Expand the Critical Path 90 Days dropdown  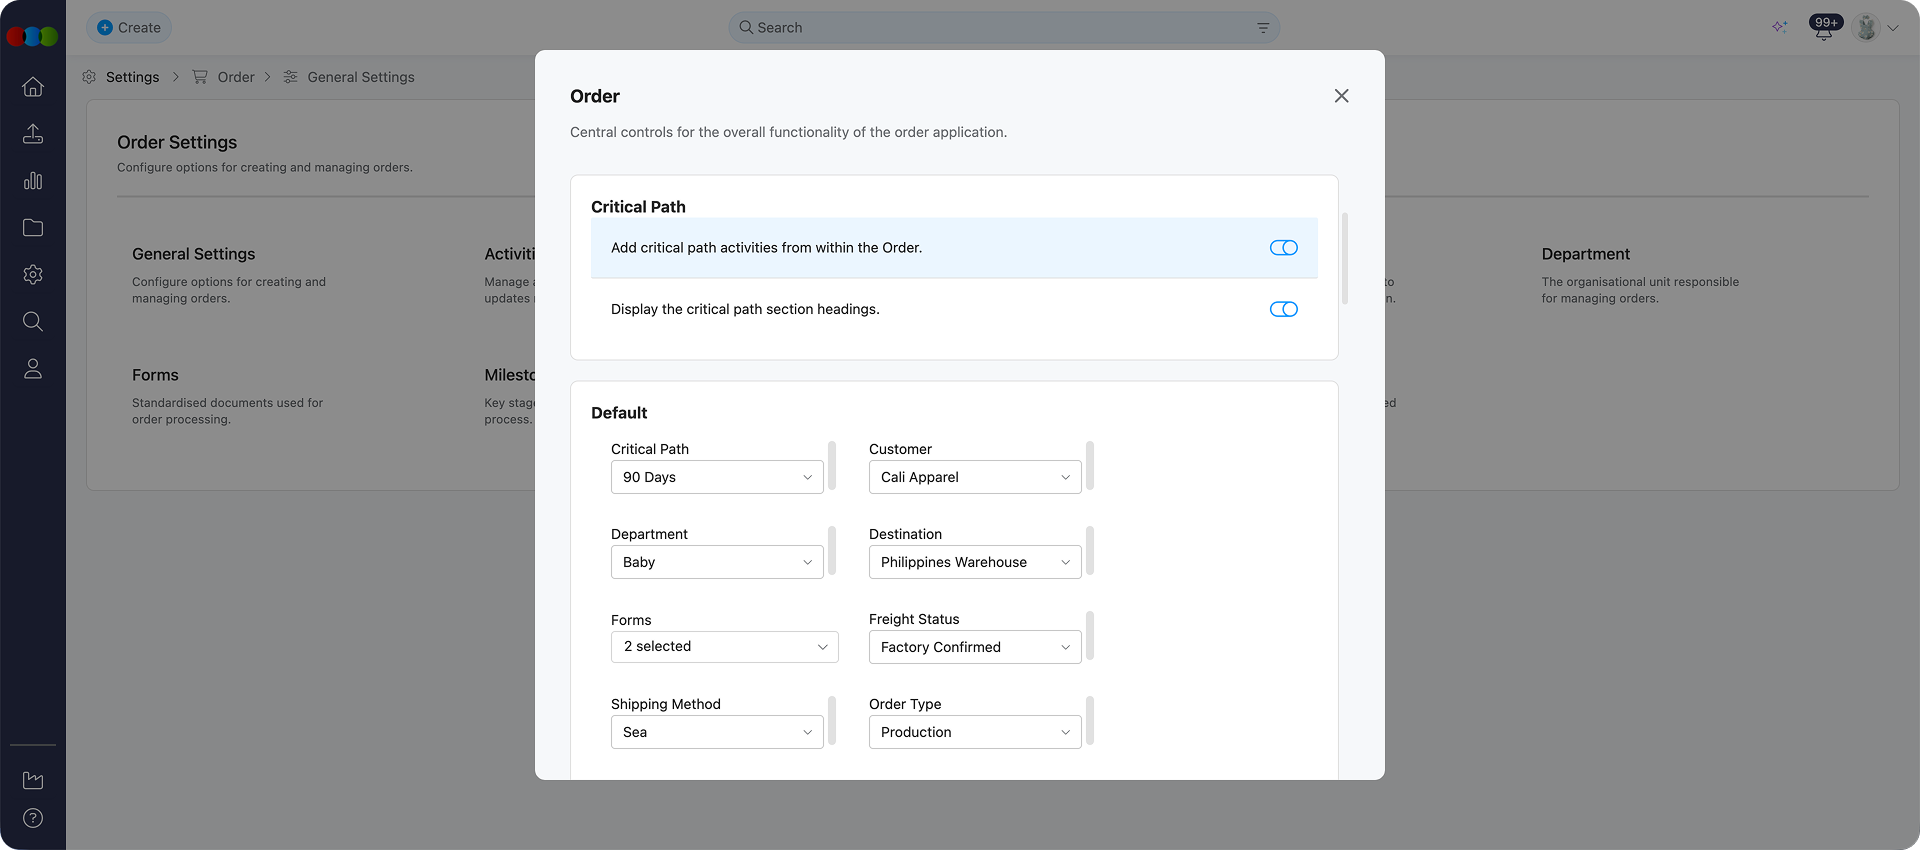717,477
